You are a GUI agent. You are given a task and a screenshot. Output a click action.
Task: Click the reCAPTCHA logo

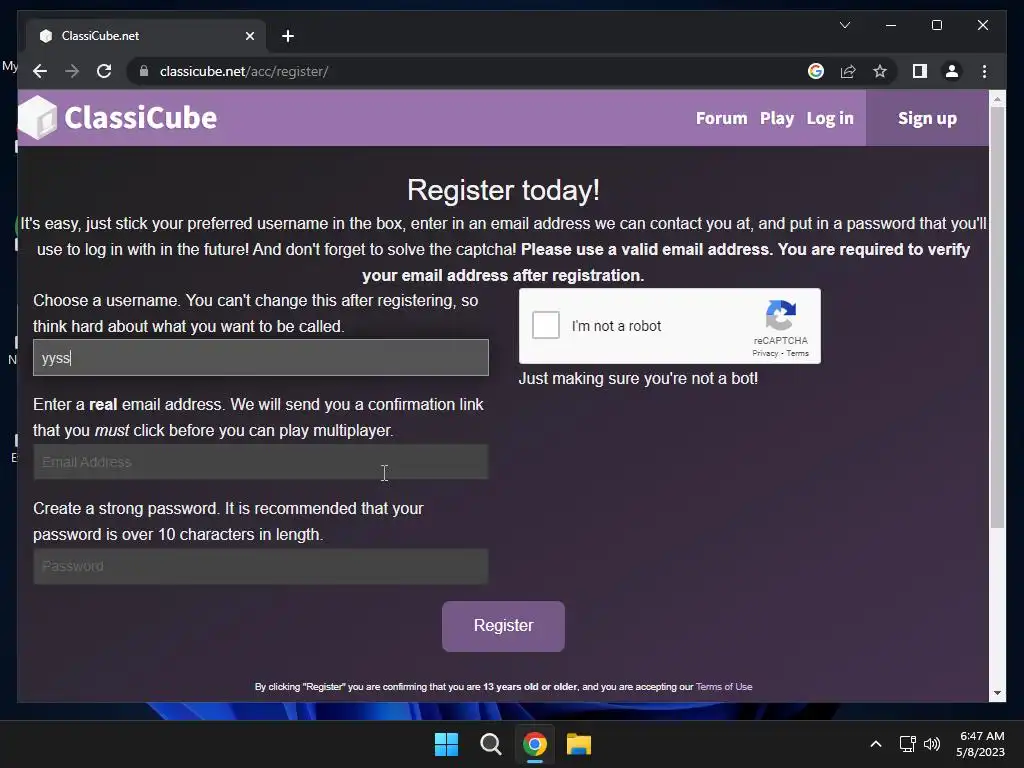(781, 316)
